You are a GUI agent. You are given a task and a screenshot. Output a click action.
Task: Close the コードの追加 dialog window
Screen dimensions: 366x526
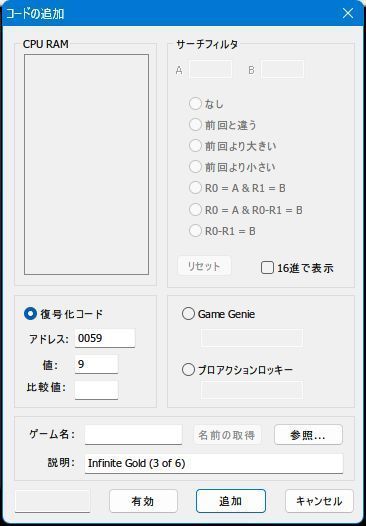pos(348,13)
